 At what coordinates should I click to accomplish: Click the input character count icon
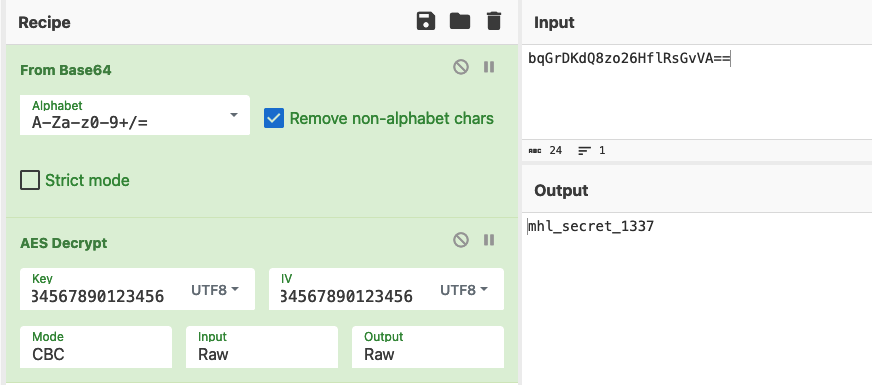534,150
